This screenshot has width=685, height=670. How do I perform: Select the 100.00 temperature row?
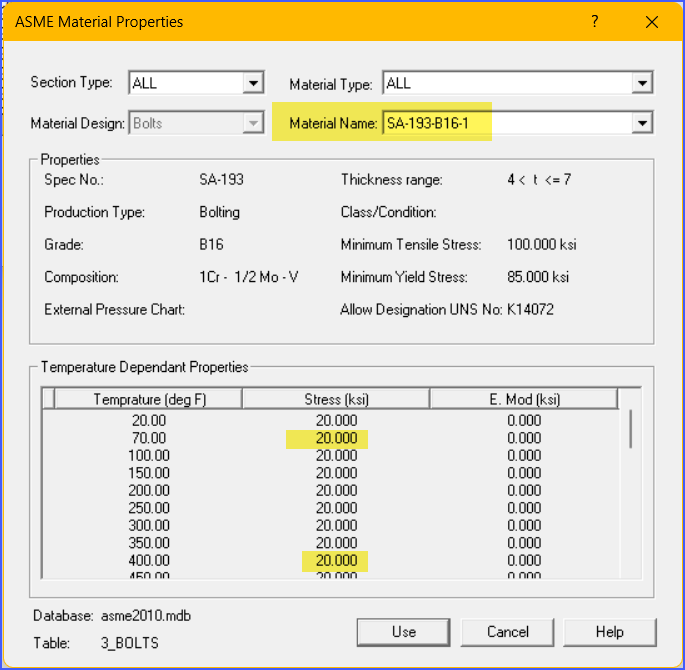(x=331, y=455)
